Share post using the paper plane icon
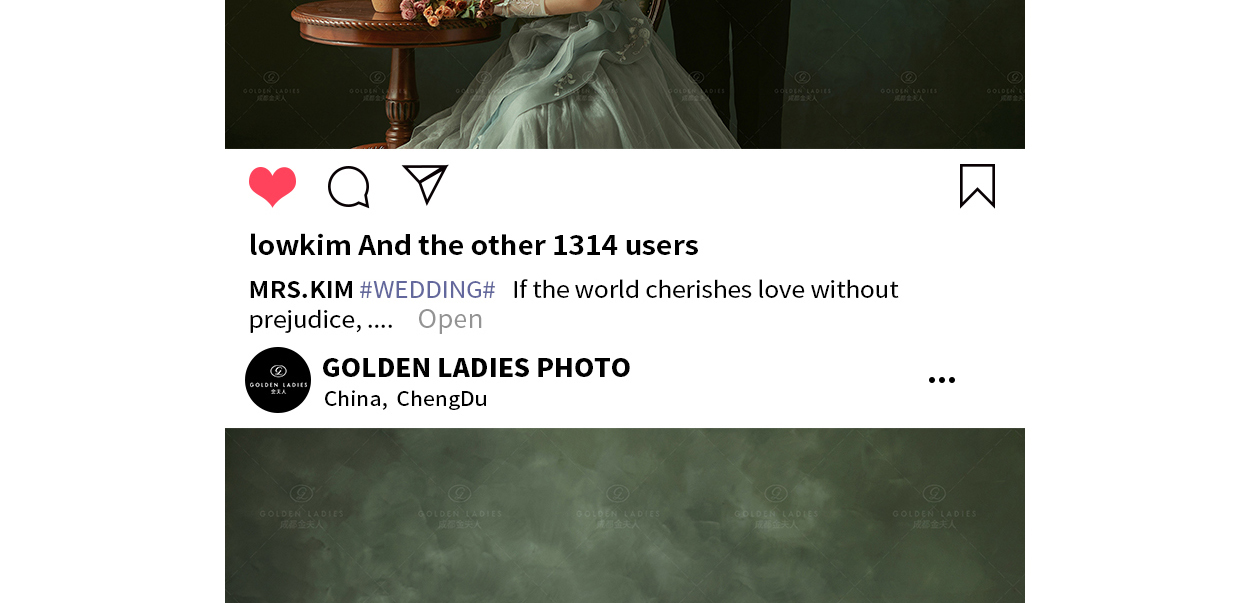 click(x=425, y=185)
